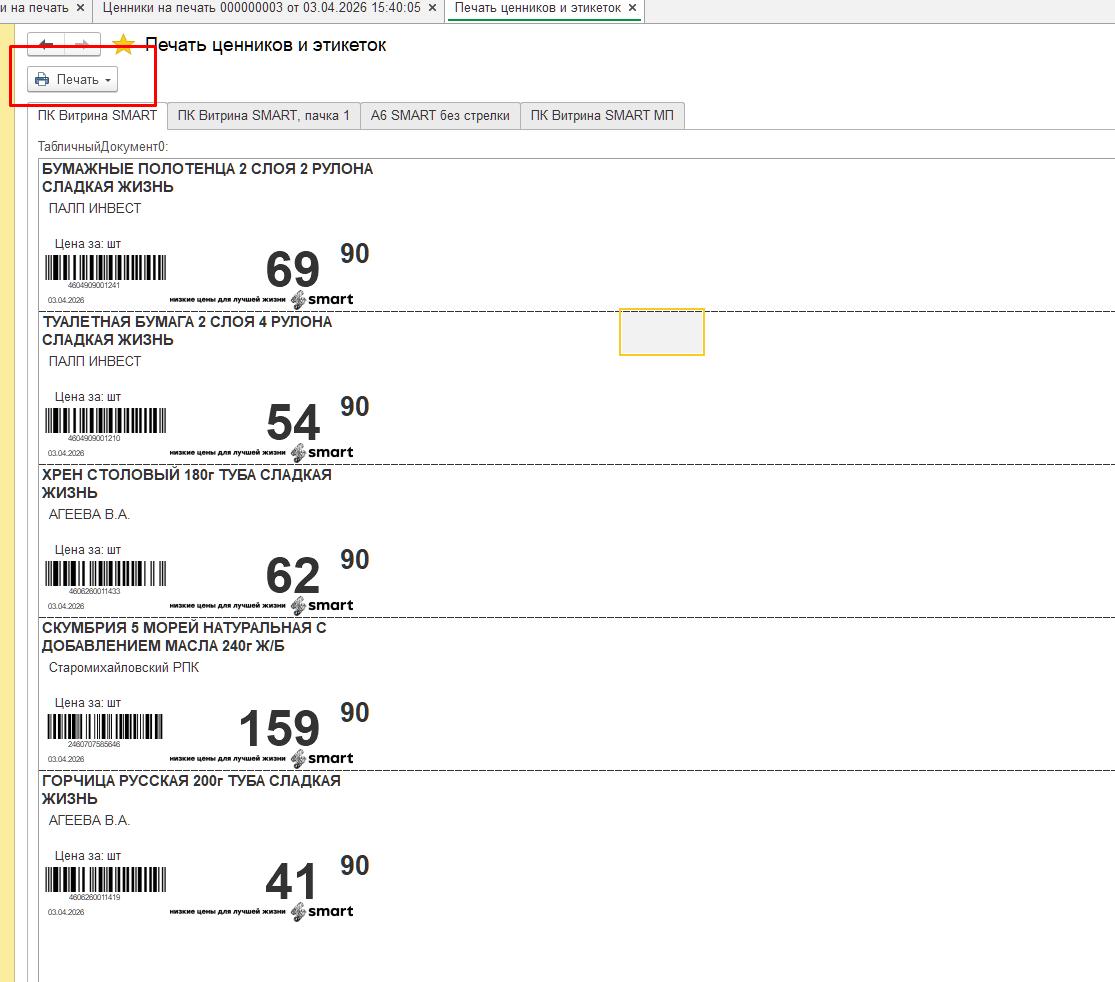The height and width of the screenshot is (982, 1115).
Task: Click Старомихайловский РПК supplier text
Action: point(123,667)
